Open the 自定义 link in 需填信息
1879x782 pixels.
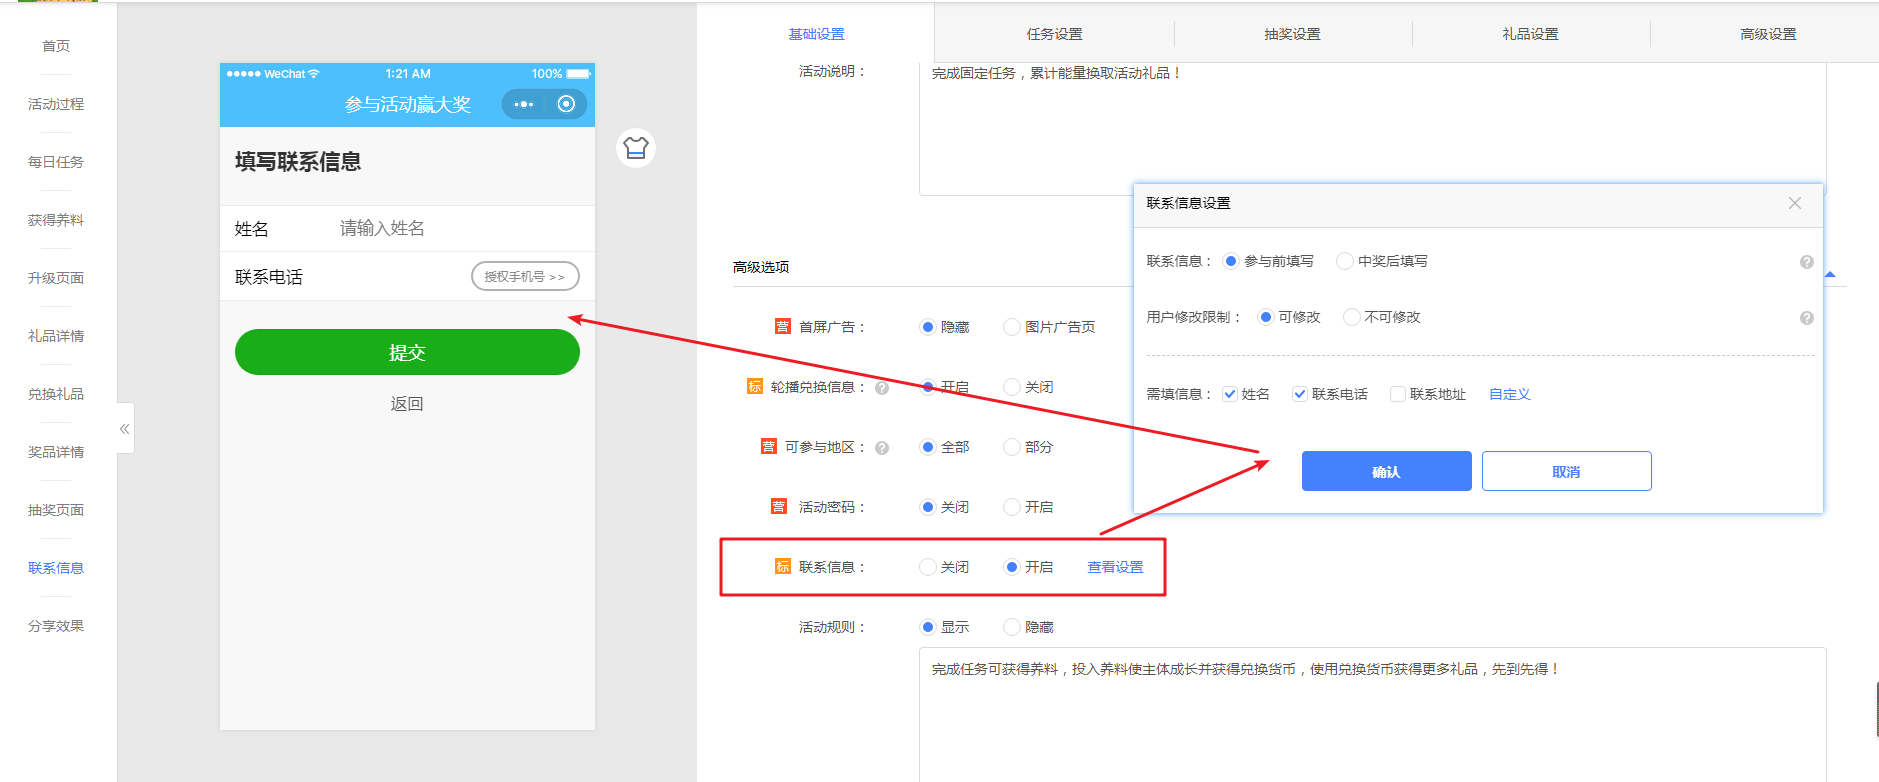point(1510,394)
